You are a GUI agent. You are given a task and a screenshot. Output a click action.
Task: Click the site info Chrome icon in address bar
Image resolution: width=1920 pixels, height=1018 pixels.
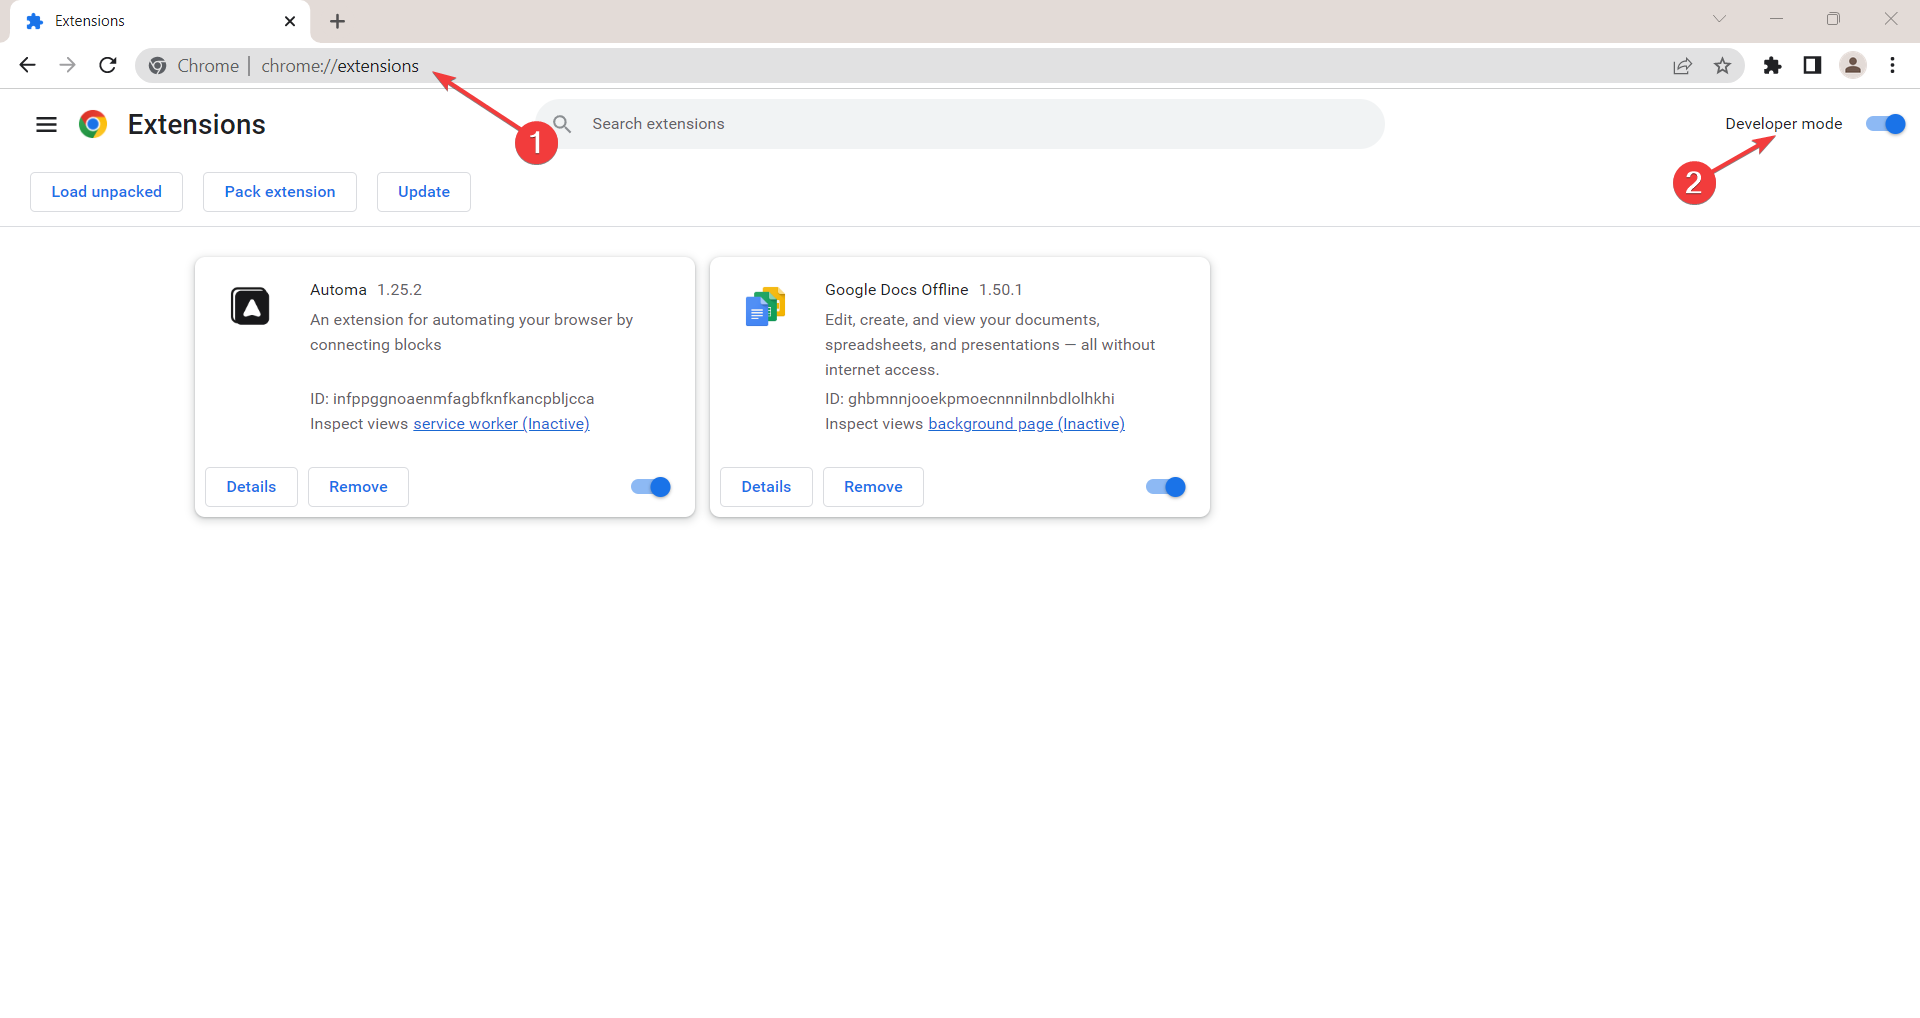pyautogui.click(x=157, y=66)
